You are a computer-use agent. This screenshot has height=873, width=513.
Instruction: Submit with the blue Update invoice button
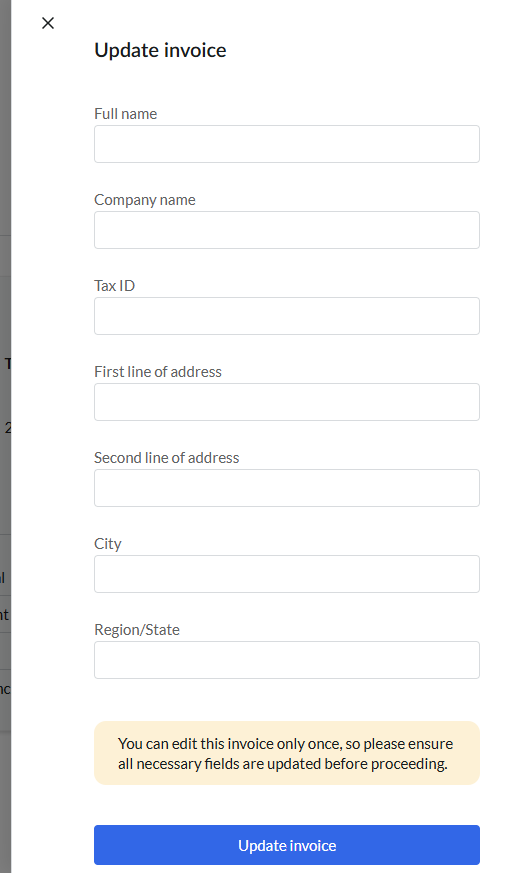pos(287,845)
